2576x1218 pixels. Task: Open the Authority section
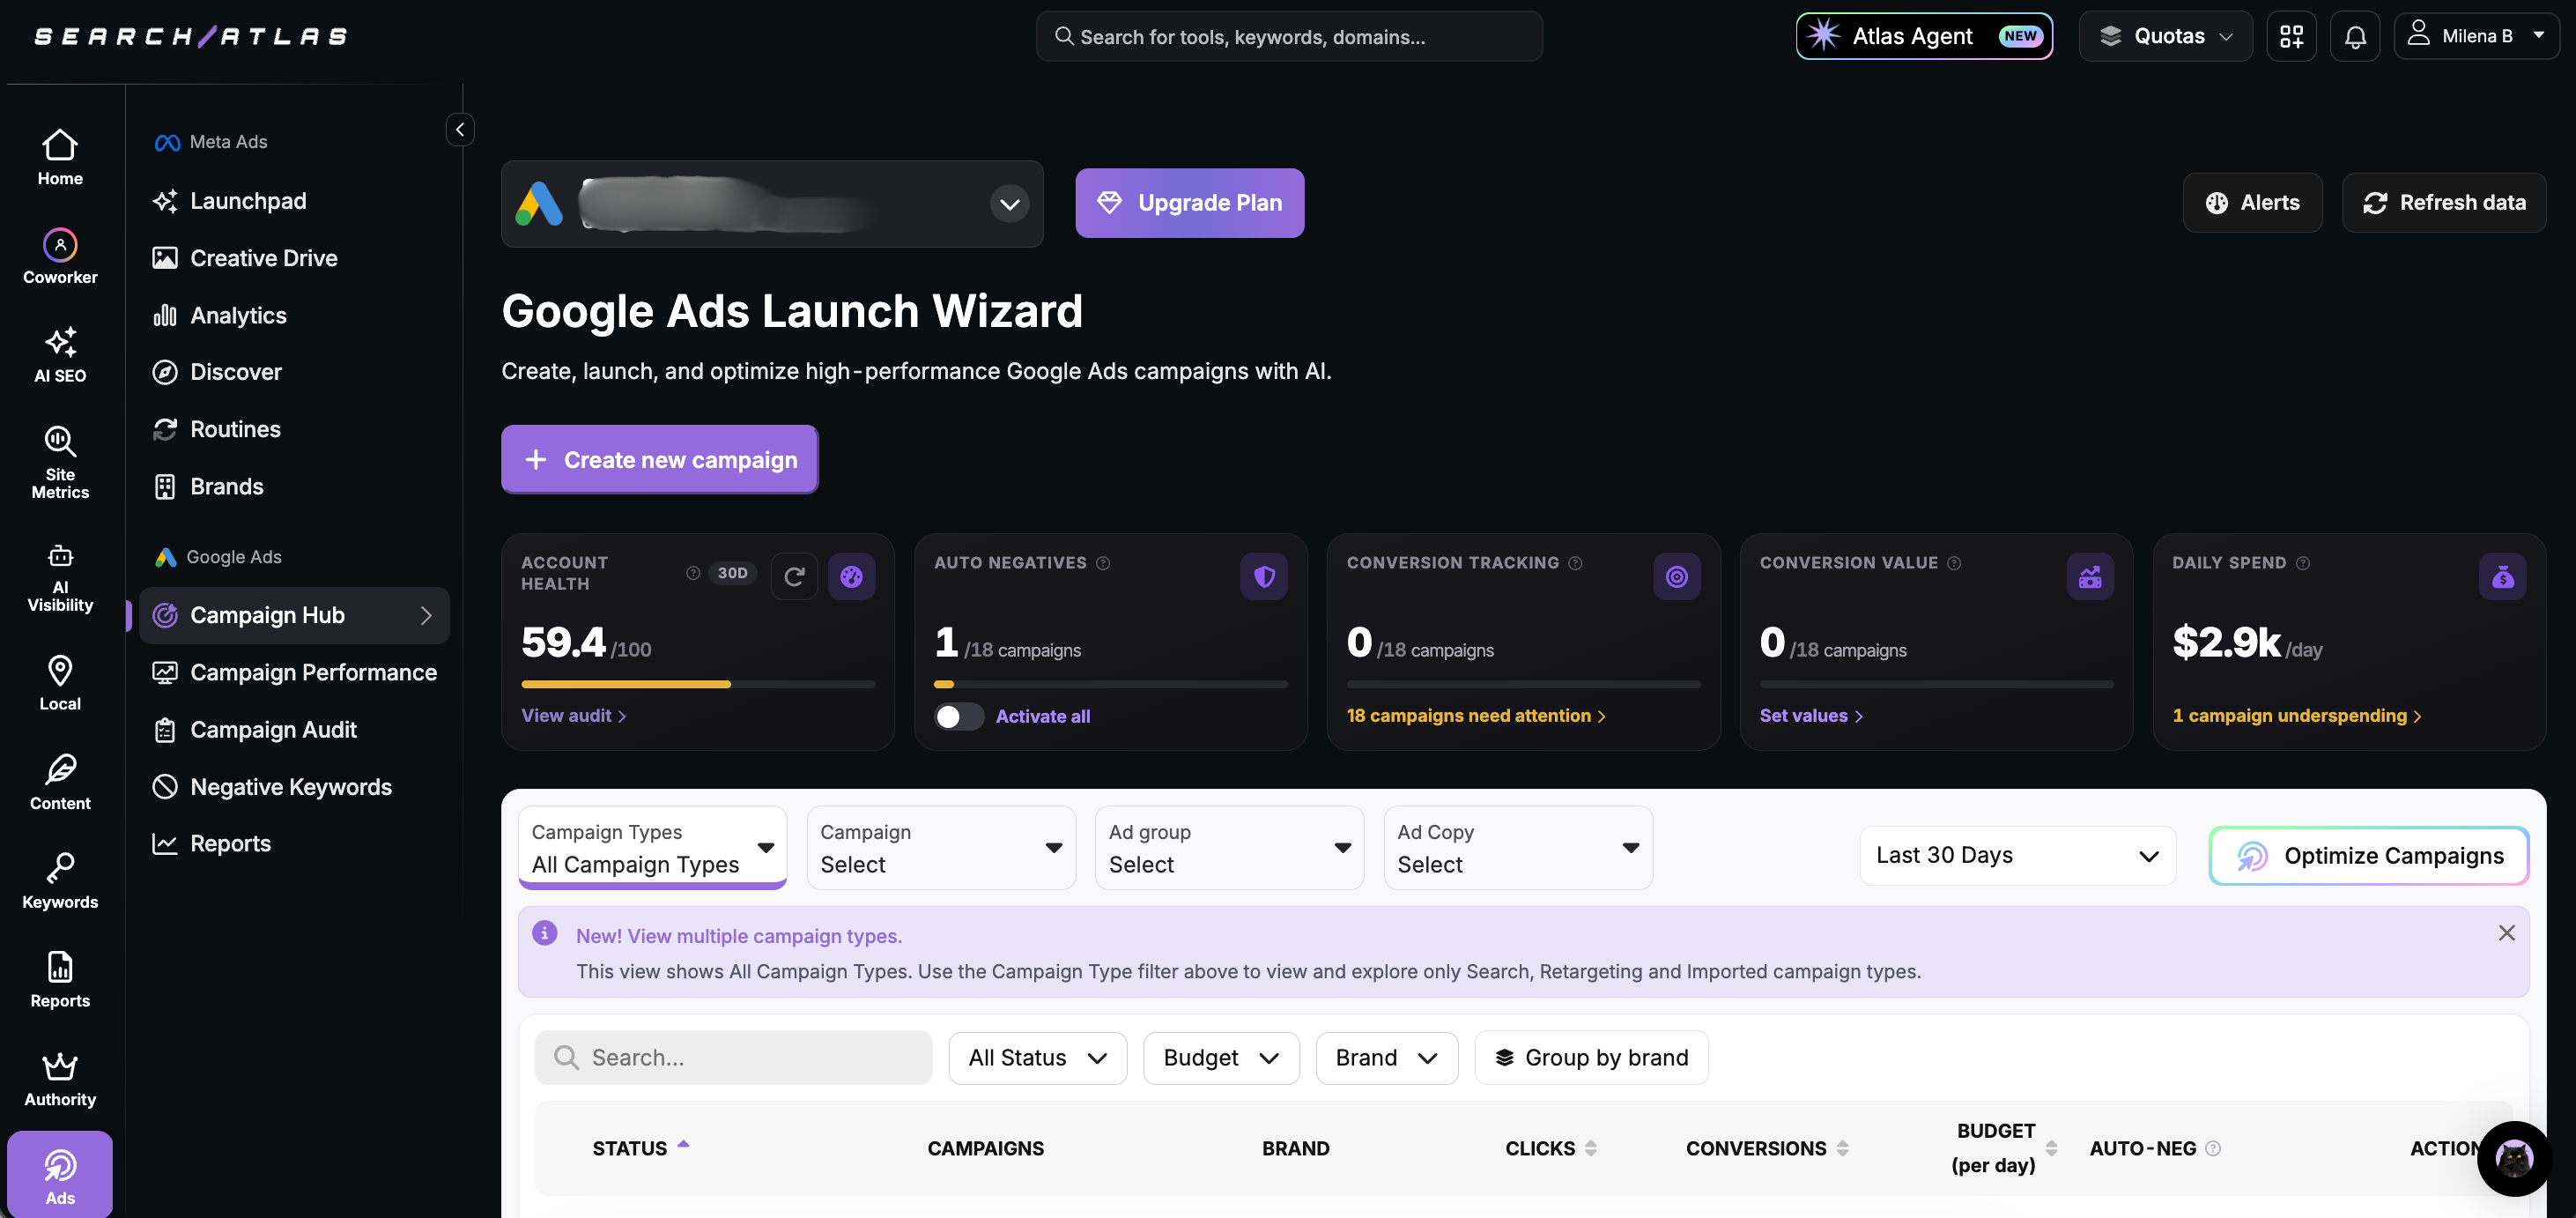click(60, 1079)
